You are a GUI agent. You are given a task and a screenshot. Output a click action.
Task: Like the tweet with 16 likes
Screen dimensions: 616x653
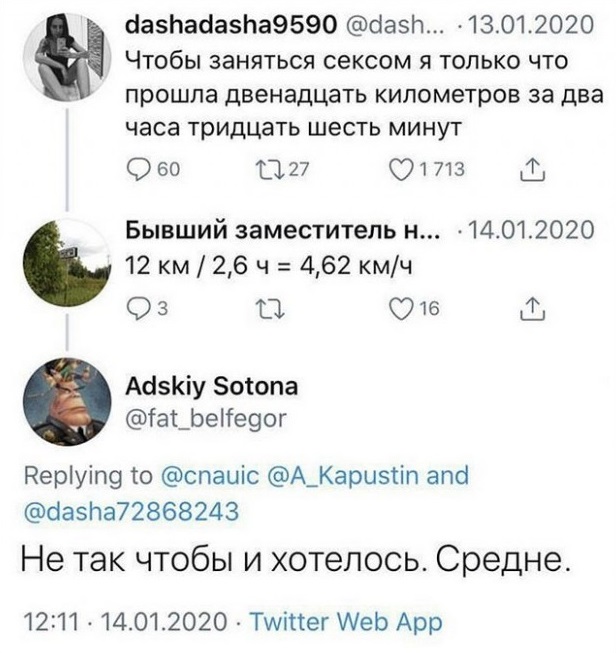[405, 311]
